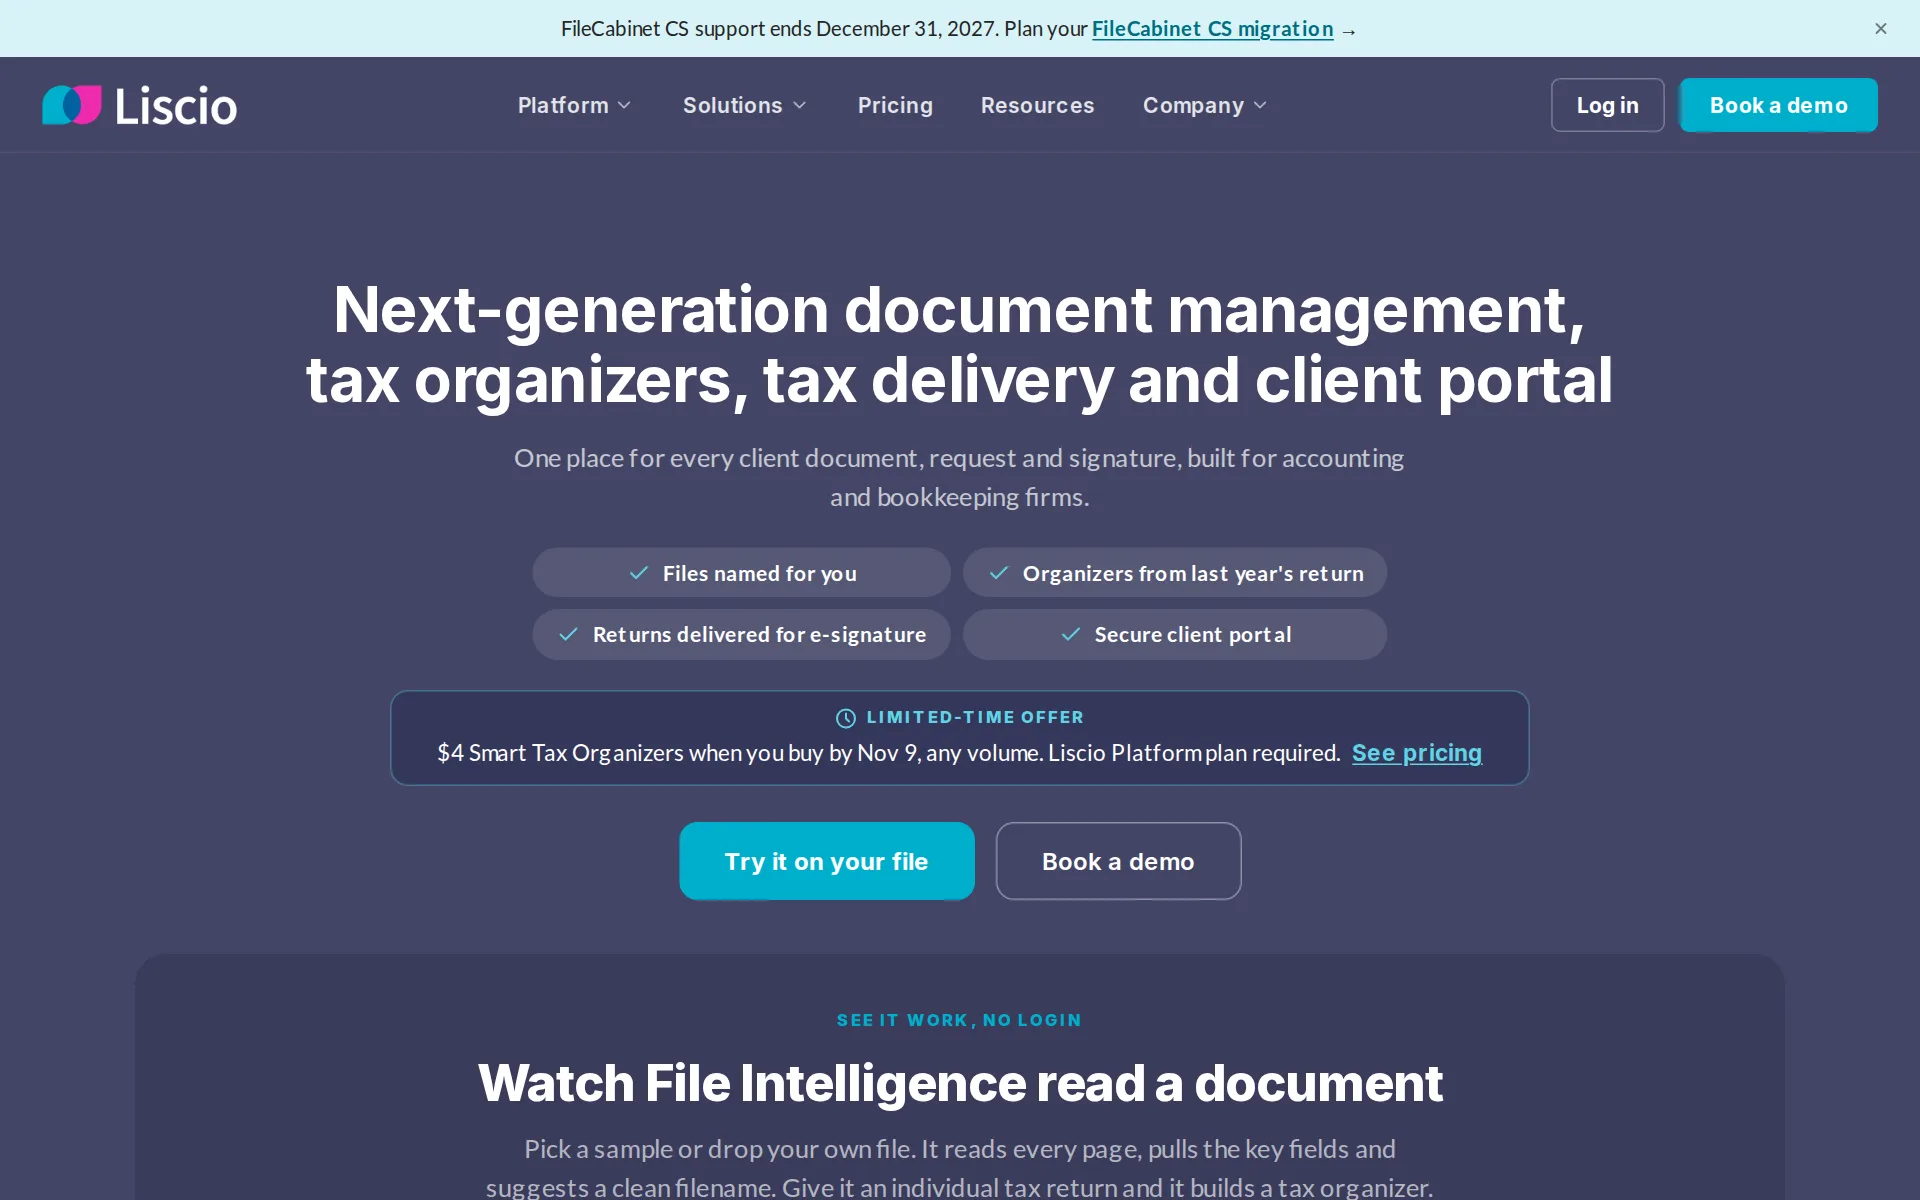Expand the Solutions menu chevron
1920x1200 pixels.
799,106
